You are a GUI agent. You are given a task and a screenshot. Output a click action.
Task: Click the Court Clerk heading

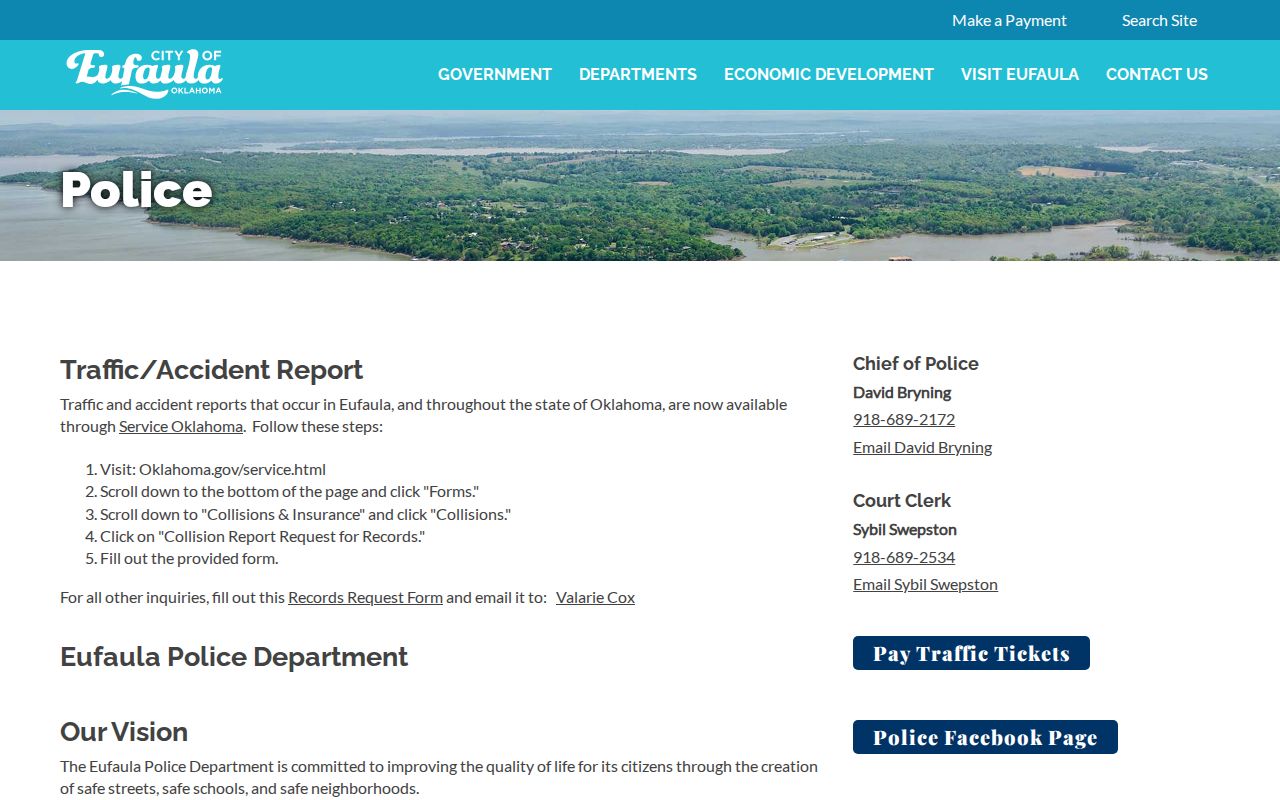pyautogui.click(x=901, y=501)
